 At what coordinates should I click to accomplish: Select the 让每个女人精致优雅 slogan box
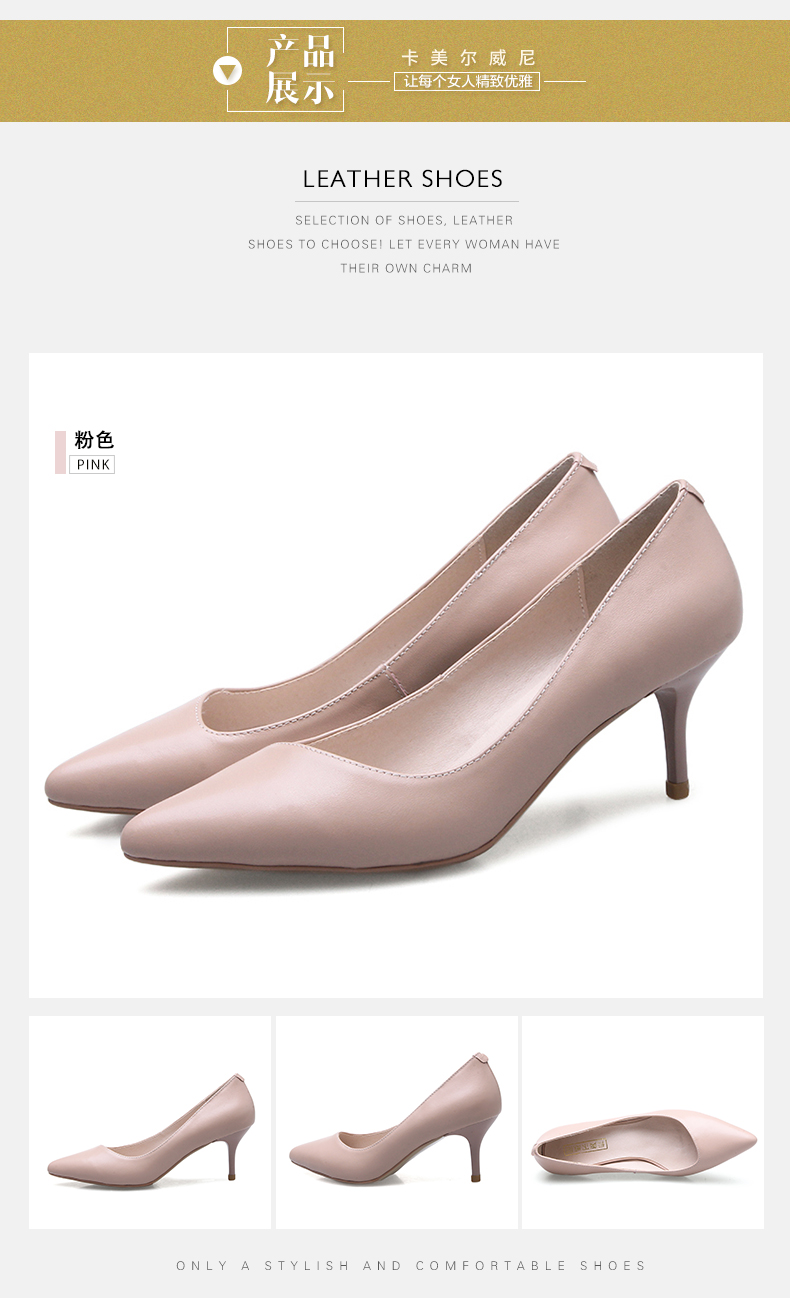pyautogui.click(x=467, y=81)
